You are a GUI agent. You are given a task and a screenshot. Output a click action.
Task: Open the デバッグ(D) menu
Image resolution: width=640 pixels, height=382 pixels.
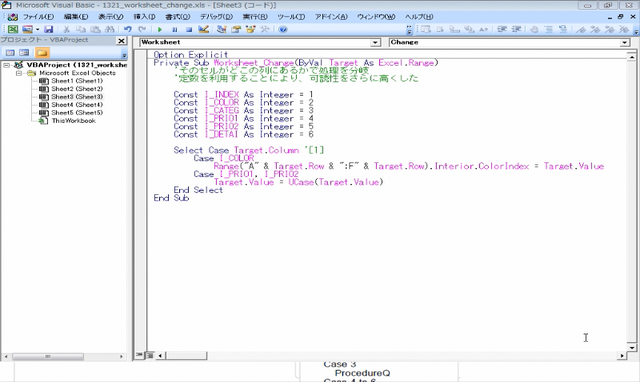216,17
